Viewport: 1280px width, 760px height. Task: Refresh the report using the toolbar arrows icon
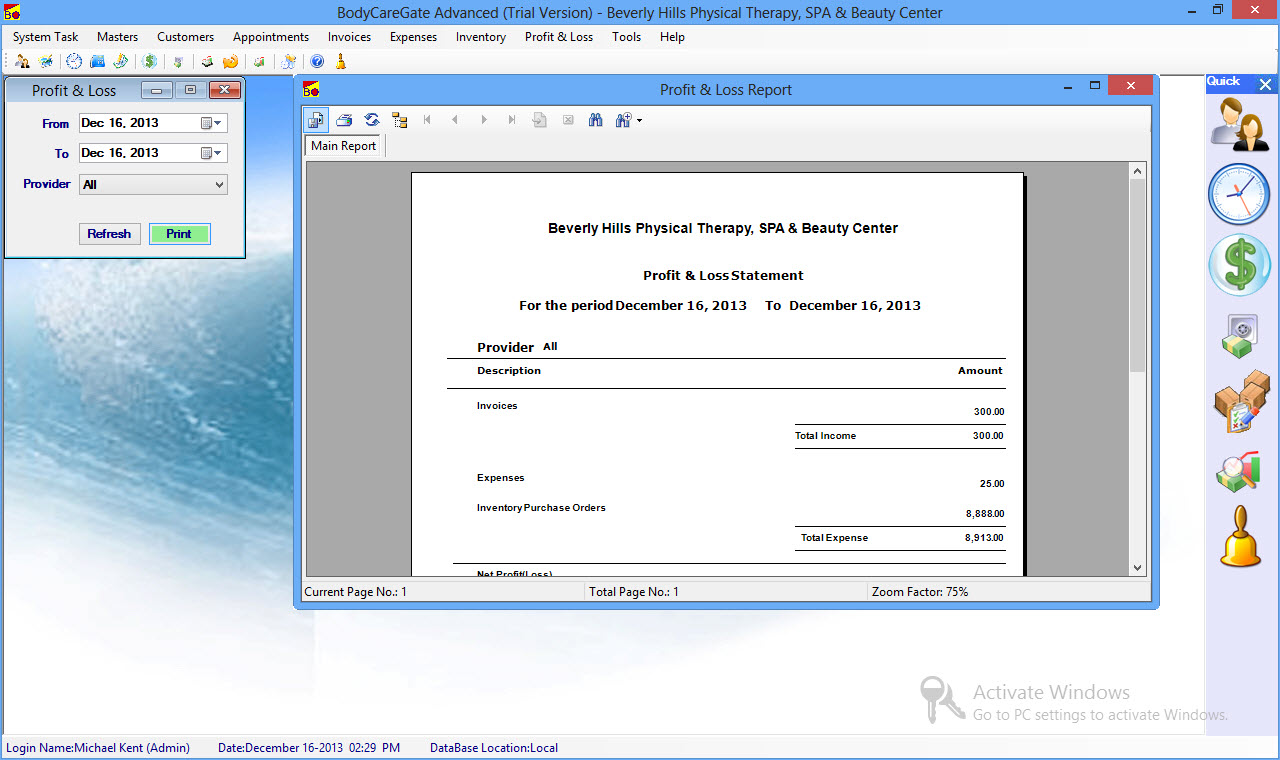pos(372,120)
